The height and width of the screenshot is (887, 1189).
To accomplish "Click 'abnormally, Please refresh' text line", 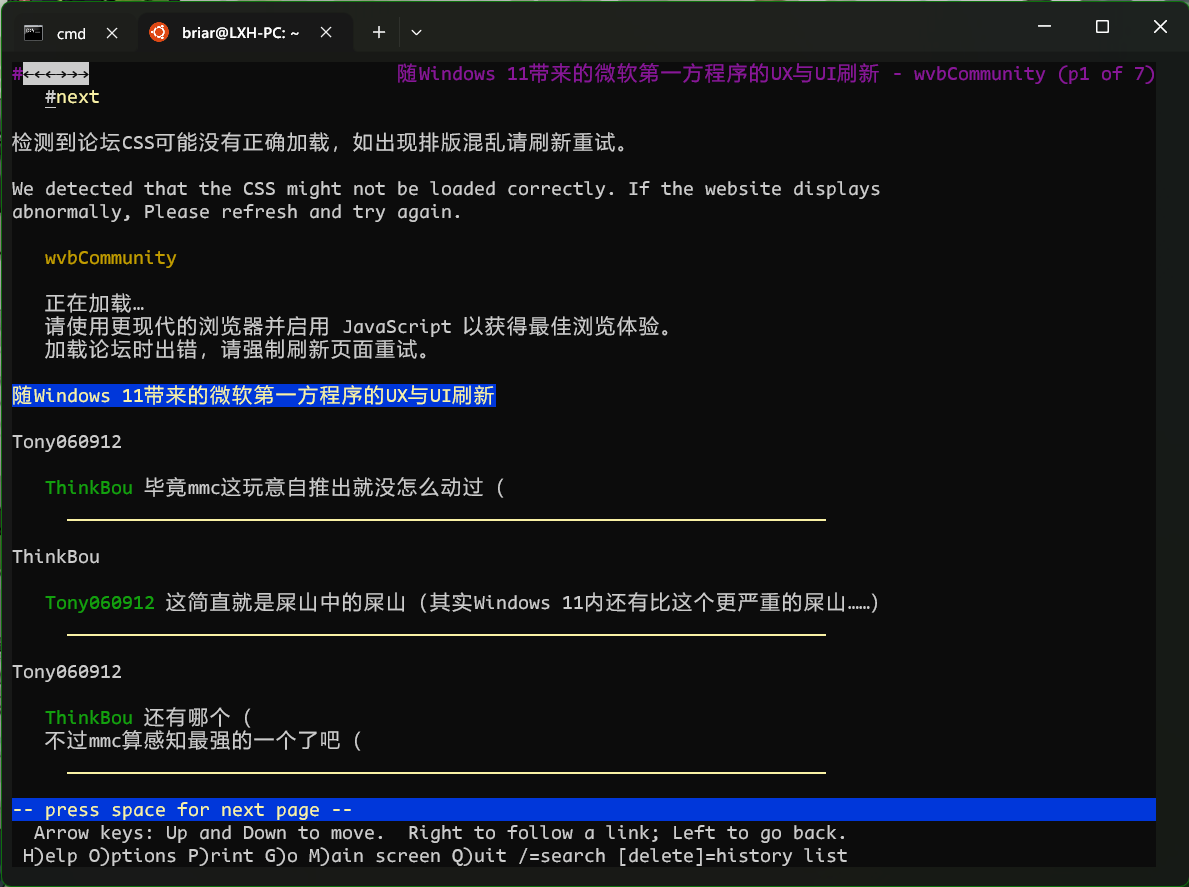I will pyautogui.click(x=237, y=212).
